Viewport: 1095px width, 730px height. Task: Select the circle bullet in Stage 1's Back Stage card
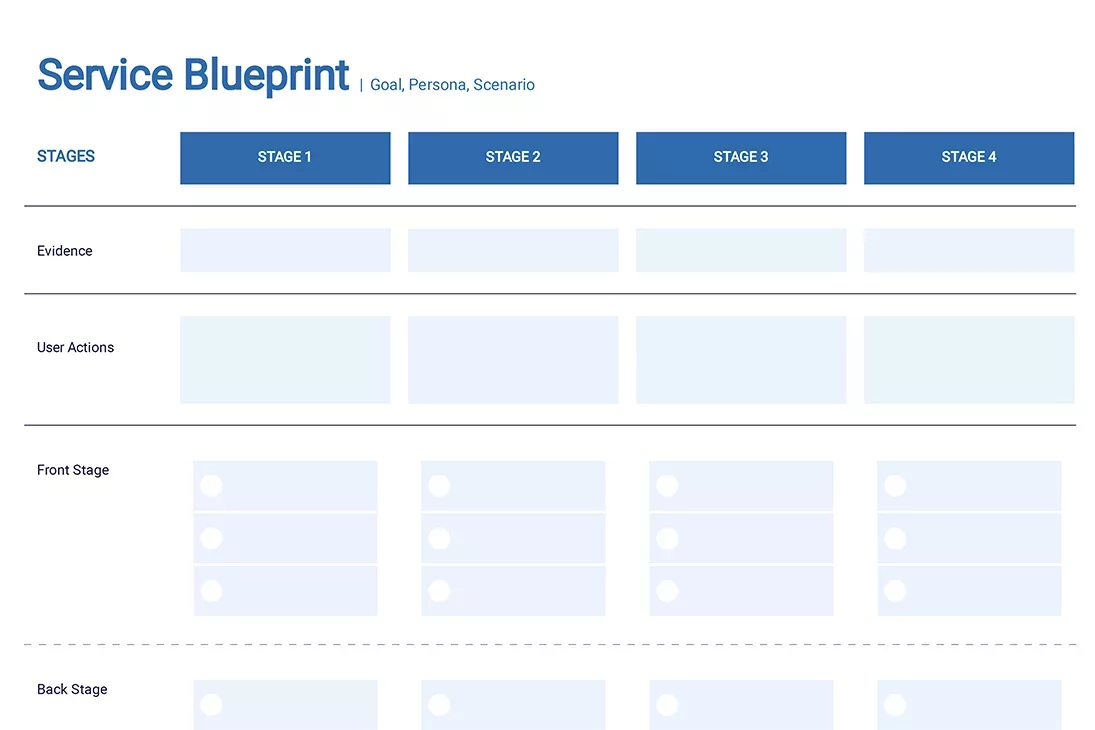211,705
